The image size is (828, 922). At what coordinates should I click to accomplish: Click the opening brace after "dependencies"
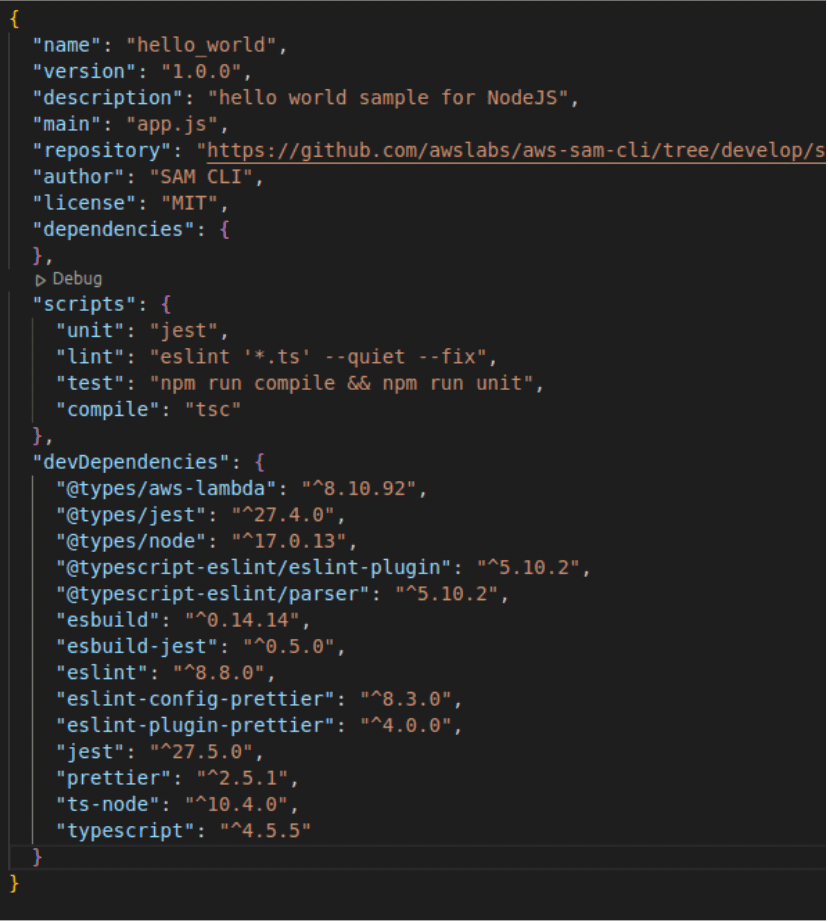(x=224, y=229)
